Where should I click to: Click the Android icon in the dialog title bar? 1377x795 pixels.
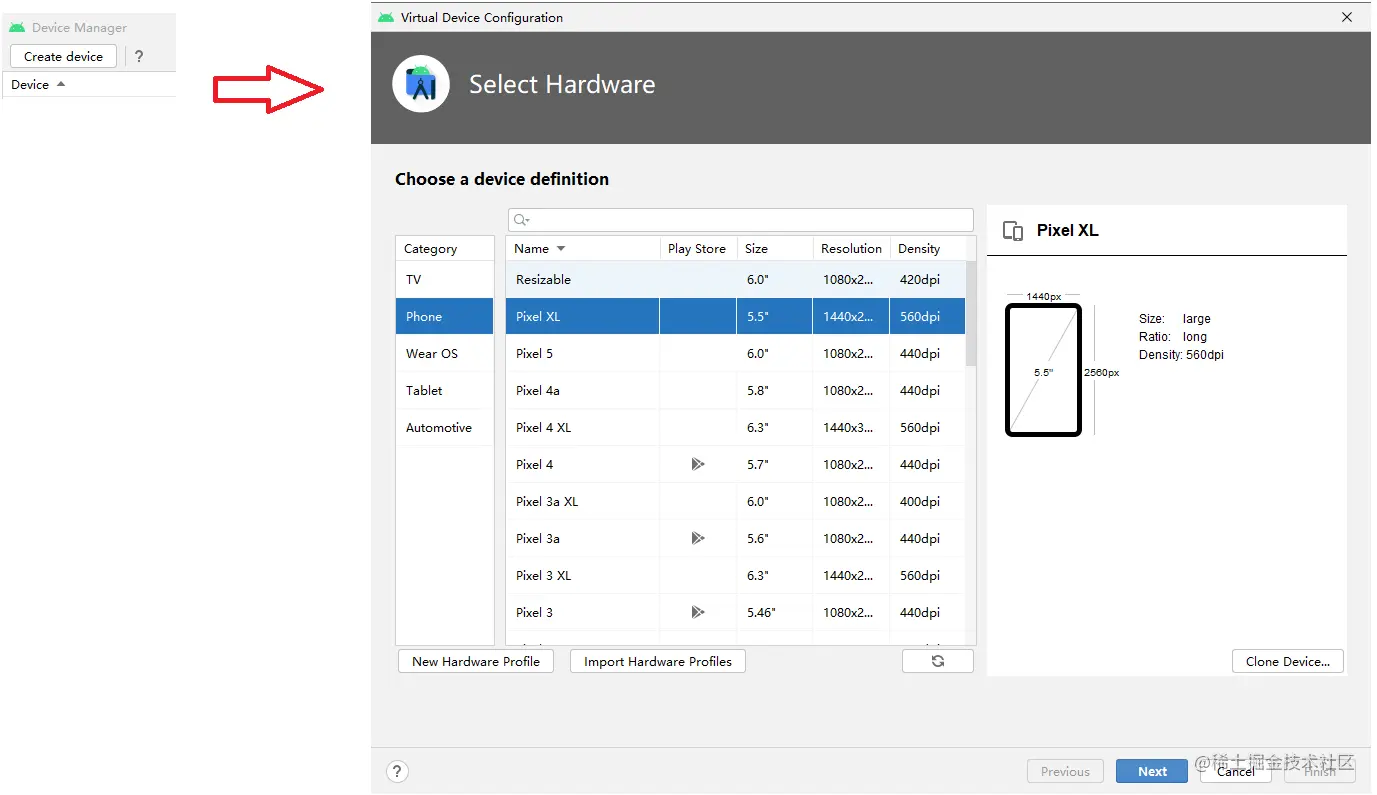pos(385,17)
